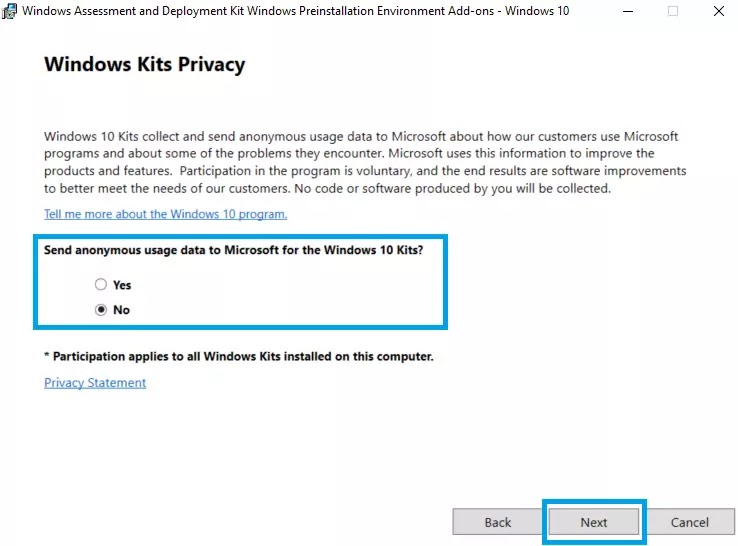Click the blue highlight border around Next
The image size is (738, 546).
point(594,502)
